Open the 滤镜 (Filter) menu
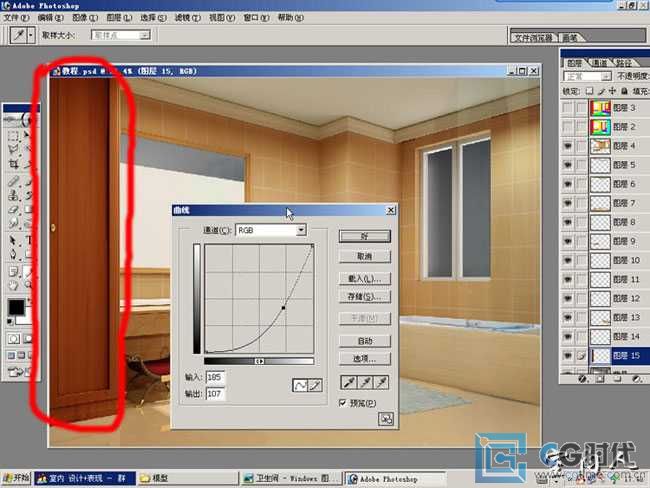The height and width of the screenshot is (488, 650). (187, 18)
